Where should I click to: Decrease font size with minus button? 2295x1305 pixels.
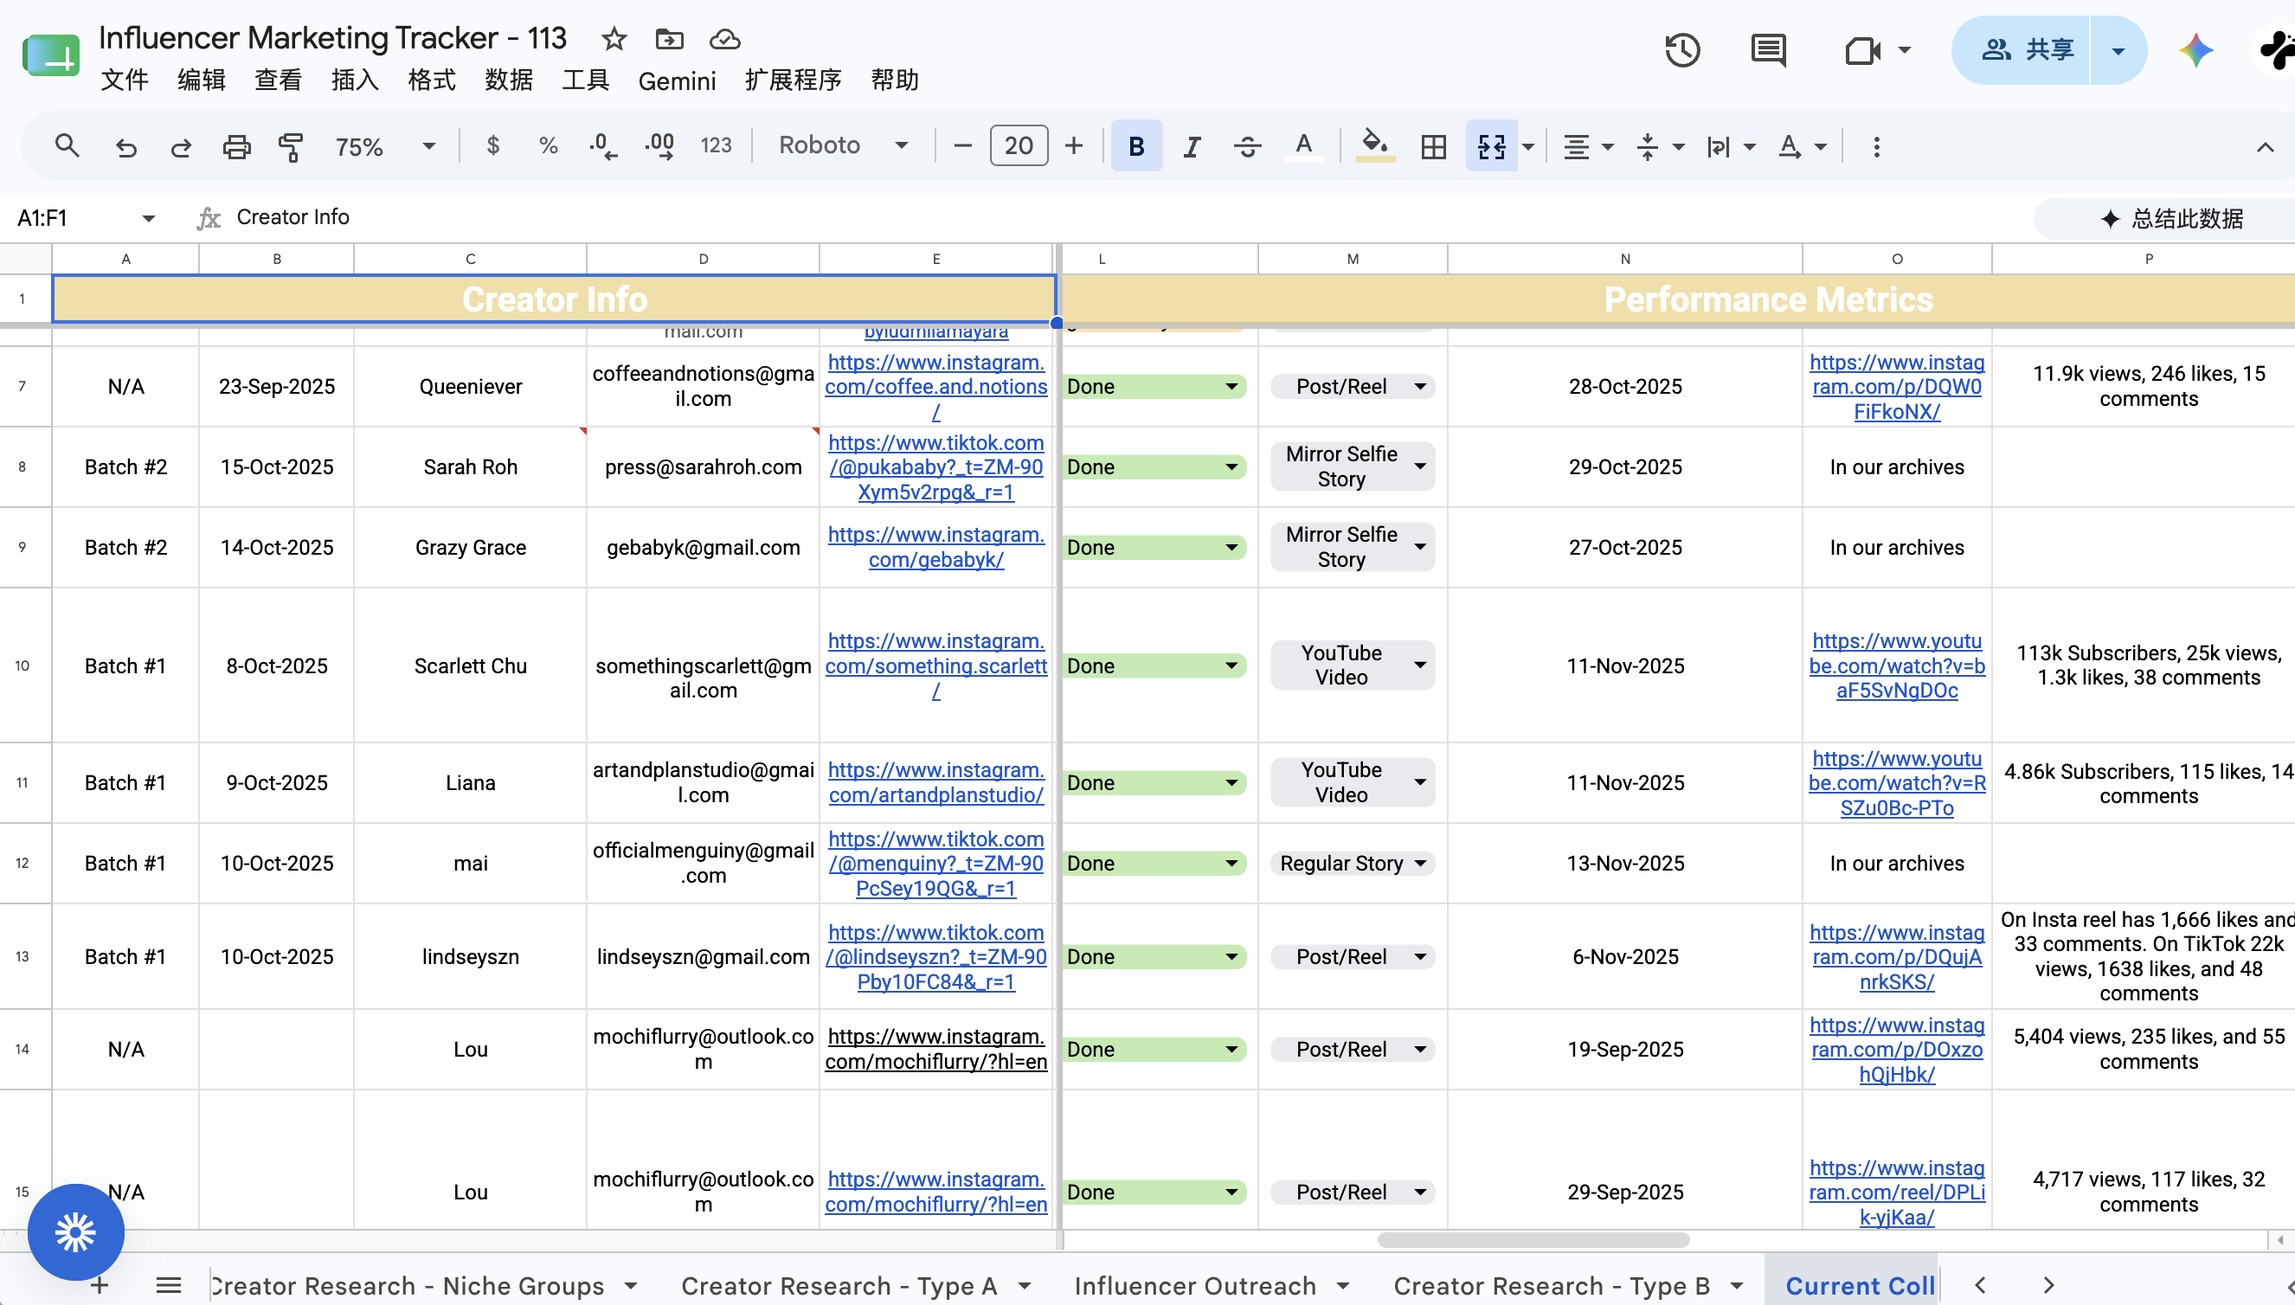(962, 146)
